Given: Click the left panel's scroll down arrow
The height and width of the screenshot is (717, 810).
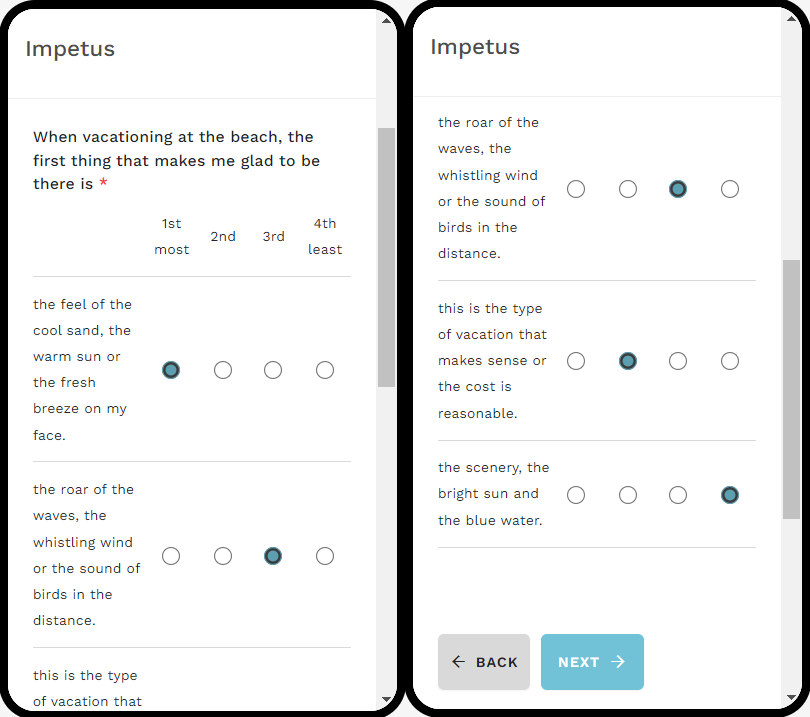Looking at the screenshot, I should 386,698.
